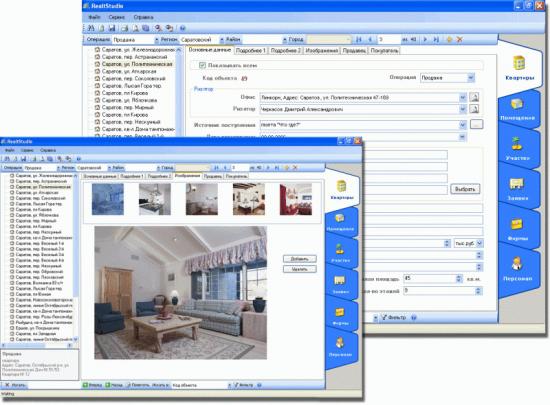The height and width of the screenshot is (405, 550).
Task: Switch to Основные данные tab in front window
Action: click(x=100, y=176)
